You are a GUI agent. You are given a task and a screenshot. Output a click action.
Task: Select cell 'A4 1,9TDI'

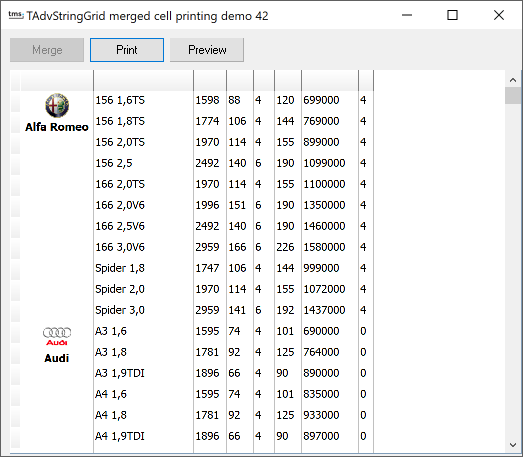coord(120,436)
